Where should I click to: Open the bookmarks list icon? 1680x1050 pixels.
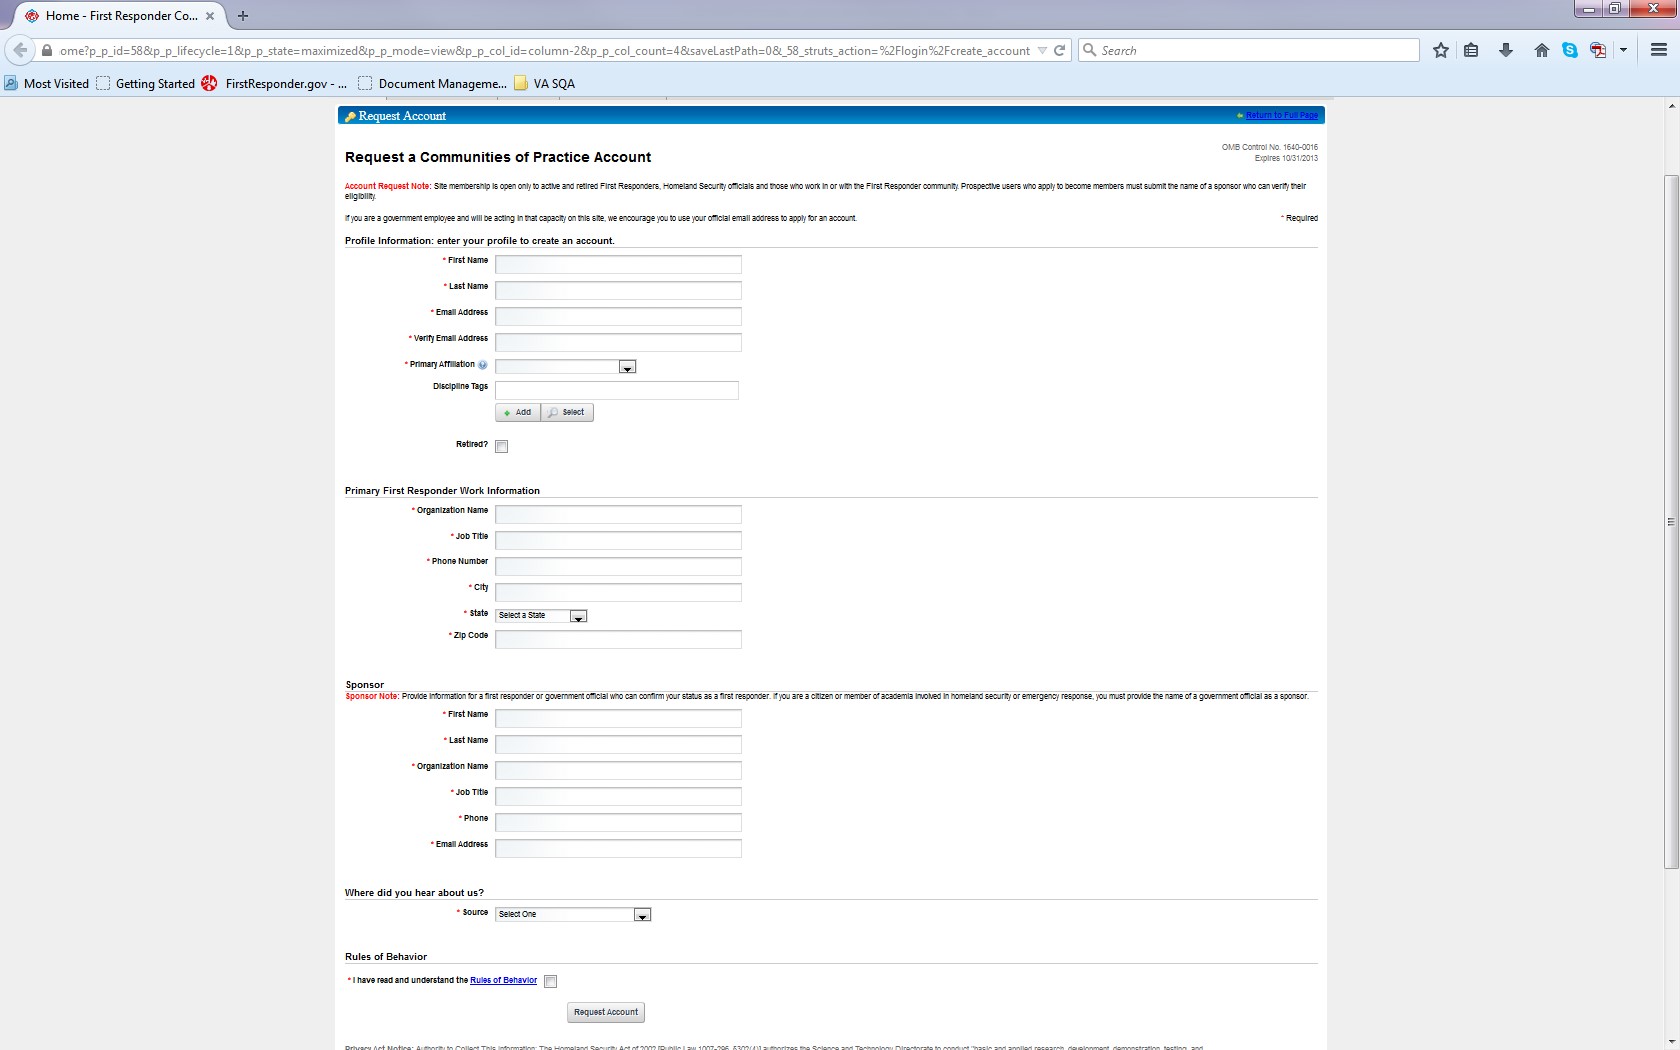point(1471,50)
